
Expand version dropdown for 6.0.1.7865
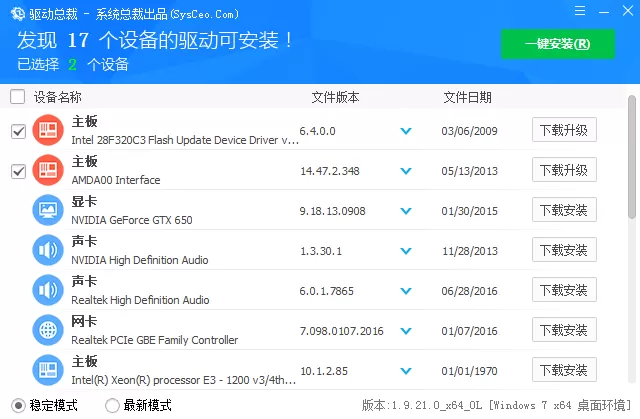[x=406, y=291]
